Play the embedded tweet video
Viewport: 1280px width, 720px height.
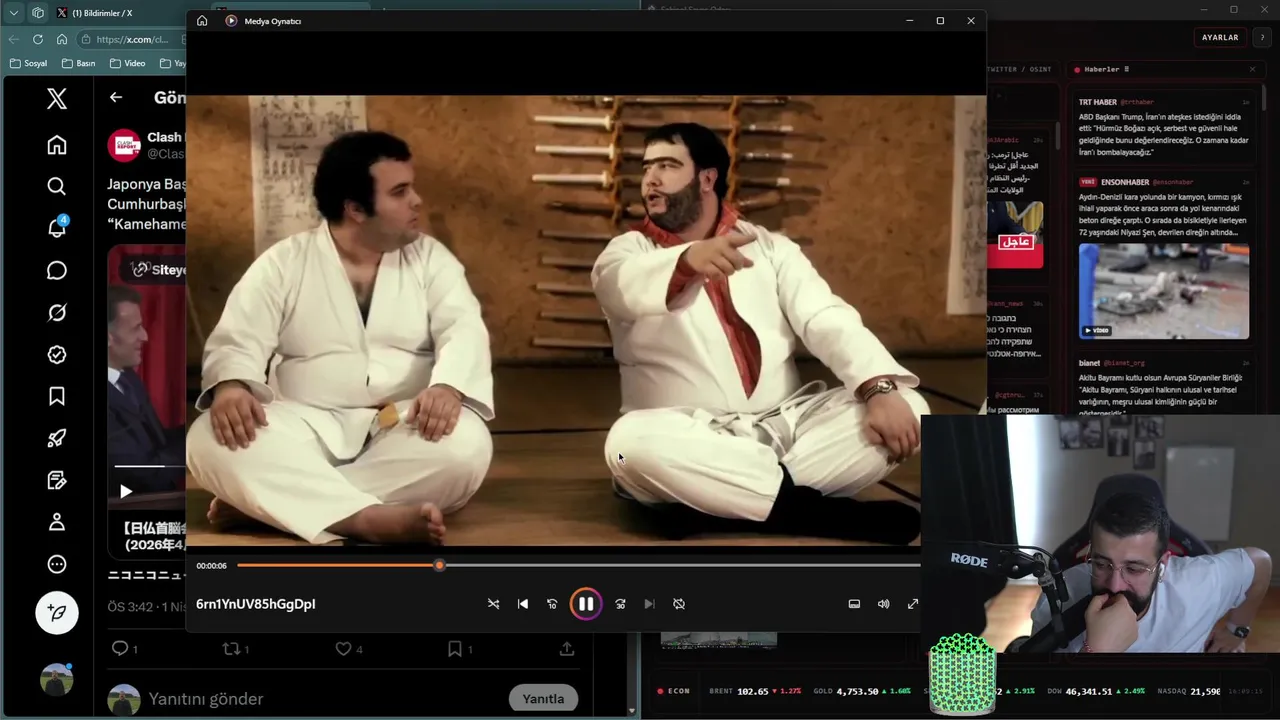(x=125, y=491)
